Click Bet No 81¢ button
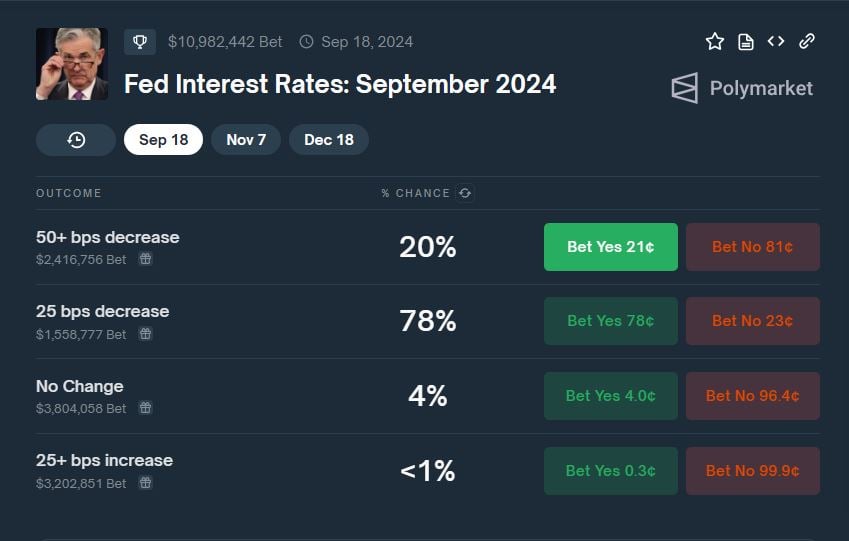This screenshot has height=541, width=849. (753, 247)
